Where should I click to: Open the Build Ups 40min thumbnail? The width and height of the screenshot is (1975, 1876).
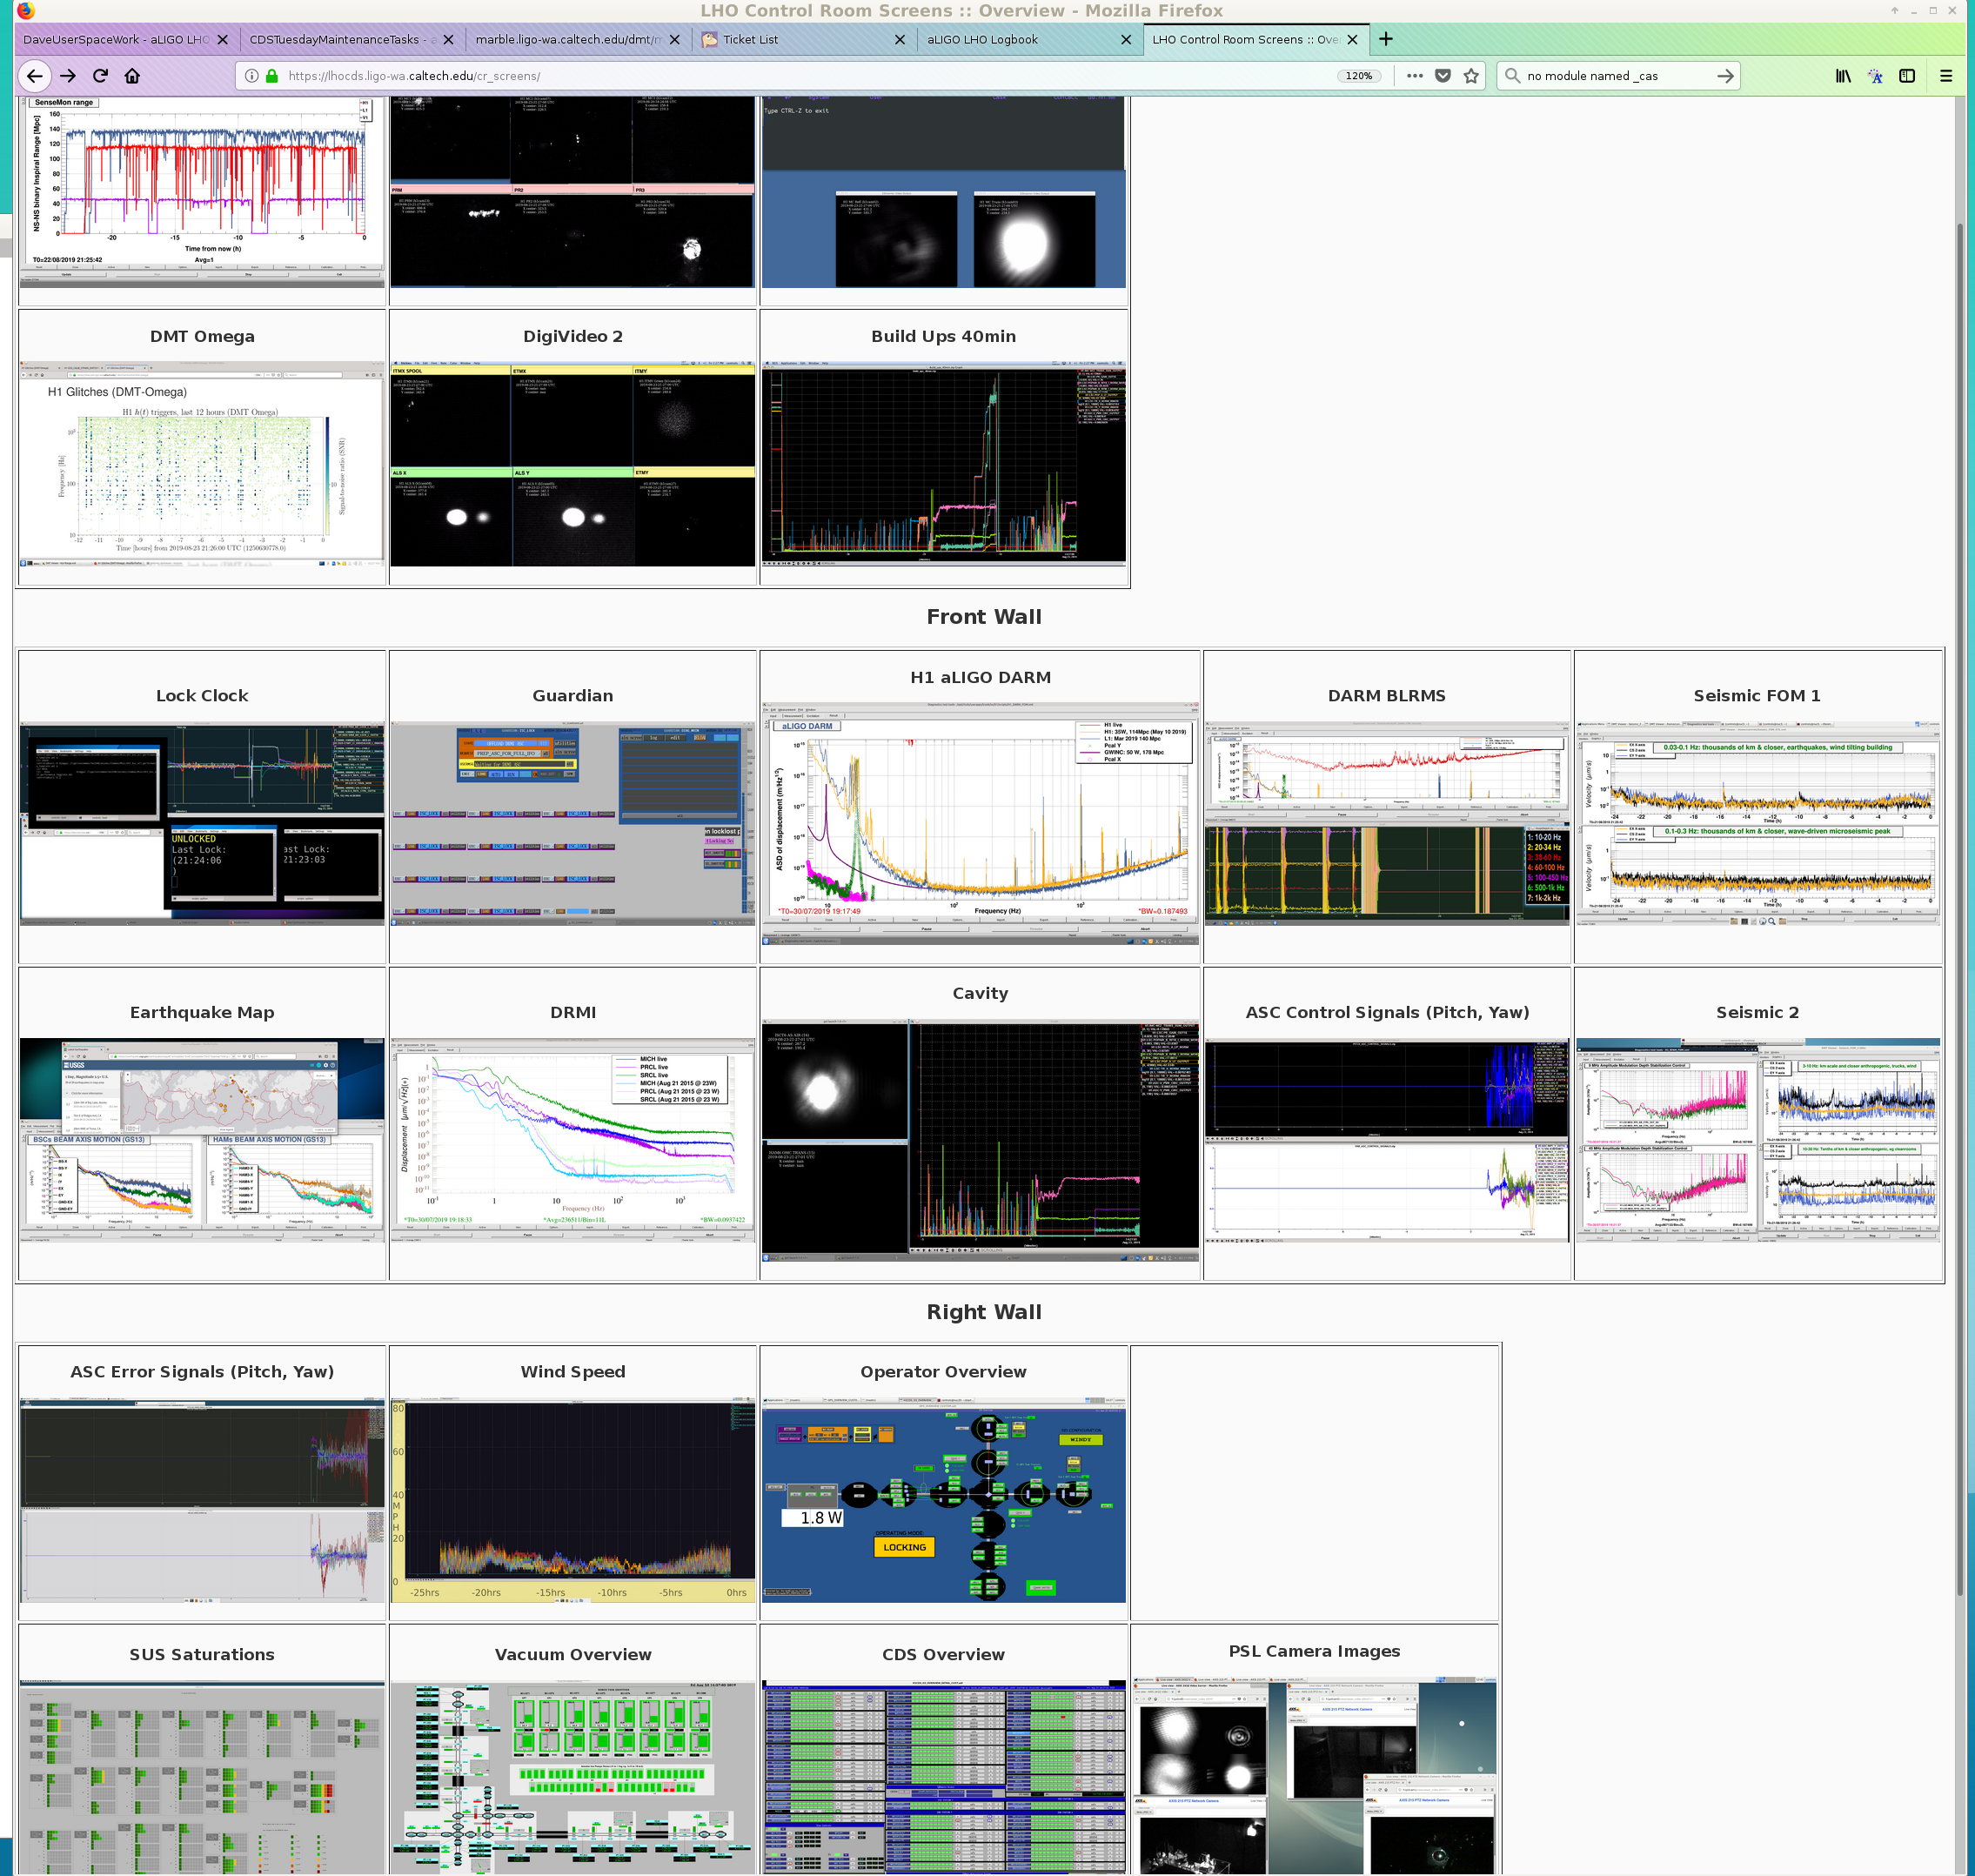click(944, 464)
